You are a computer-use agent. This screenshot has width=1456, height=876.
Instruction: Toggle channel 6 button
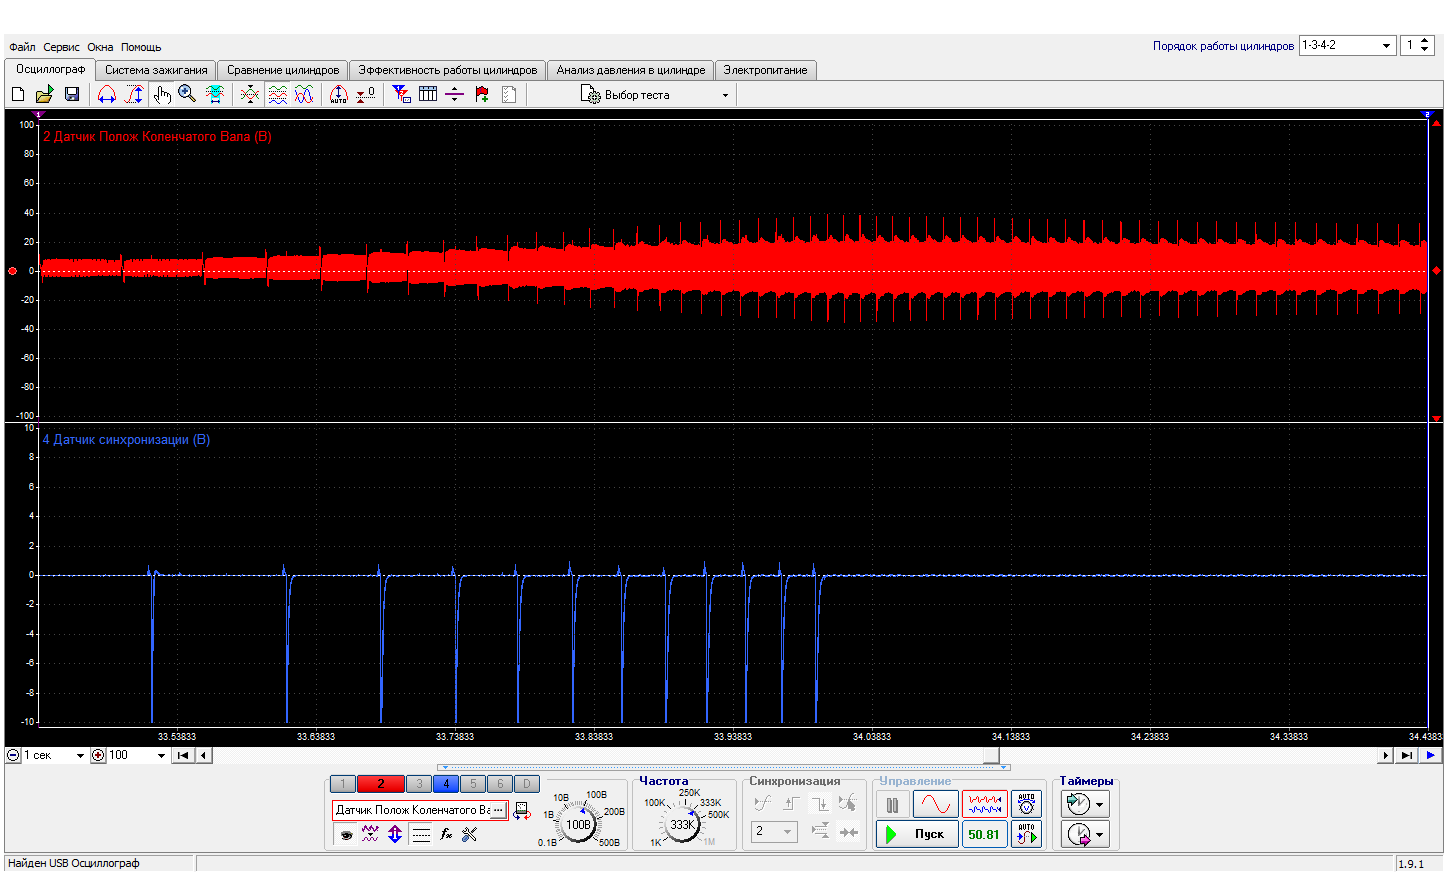point(500,784)
